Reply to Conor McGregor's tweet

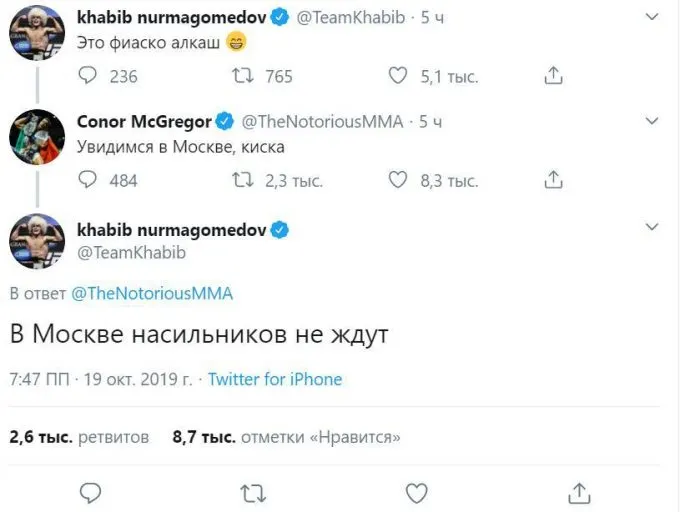click(89, 180)
